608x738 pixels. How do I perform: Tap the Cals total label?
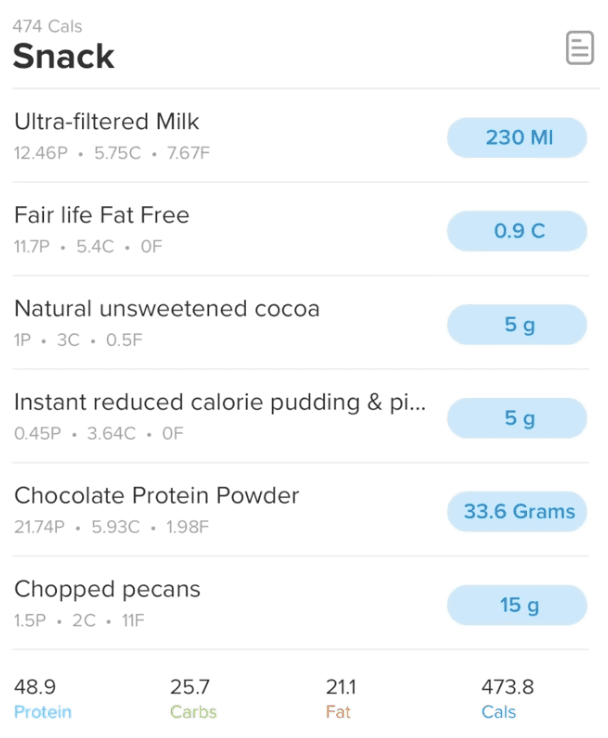point(498,712)
